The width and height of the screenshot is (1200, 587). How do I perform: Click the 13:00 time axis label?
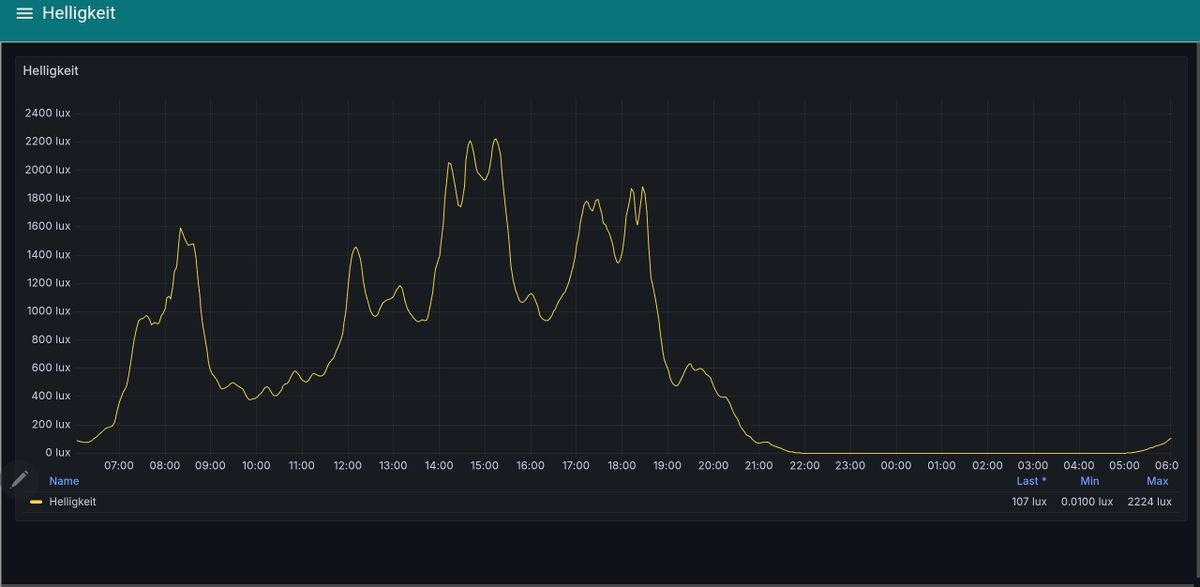point(393,466)
